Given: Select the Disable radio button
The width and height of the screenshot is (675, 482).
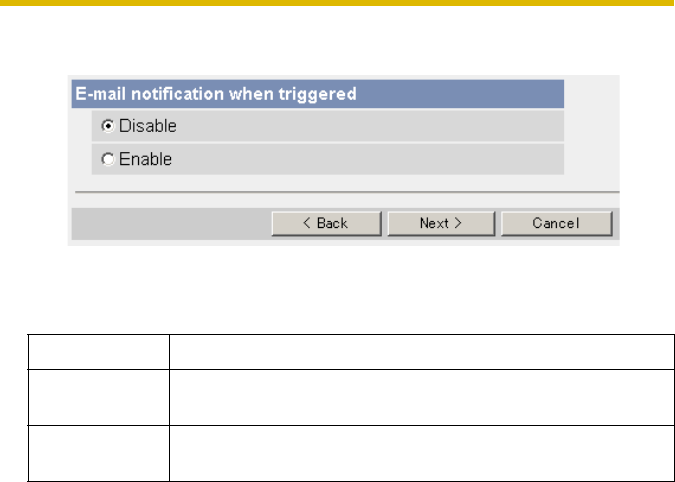Looking at the screenshot, I should pyautogui.click(x=108, y=127).
